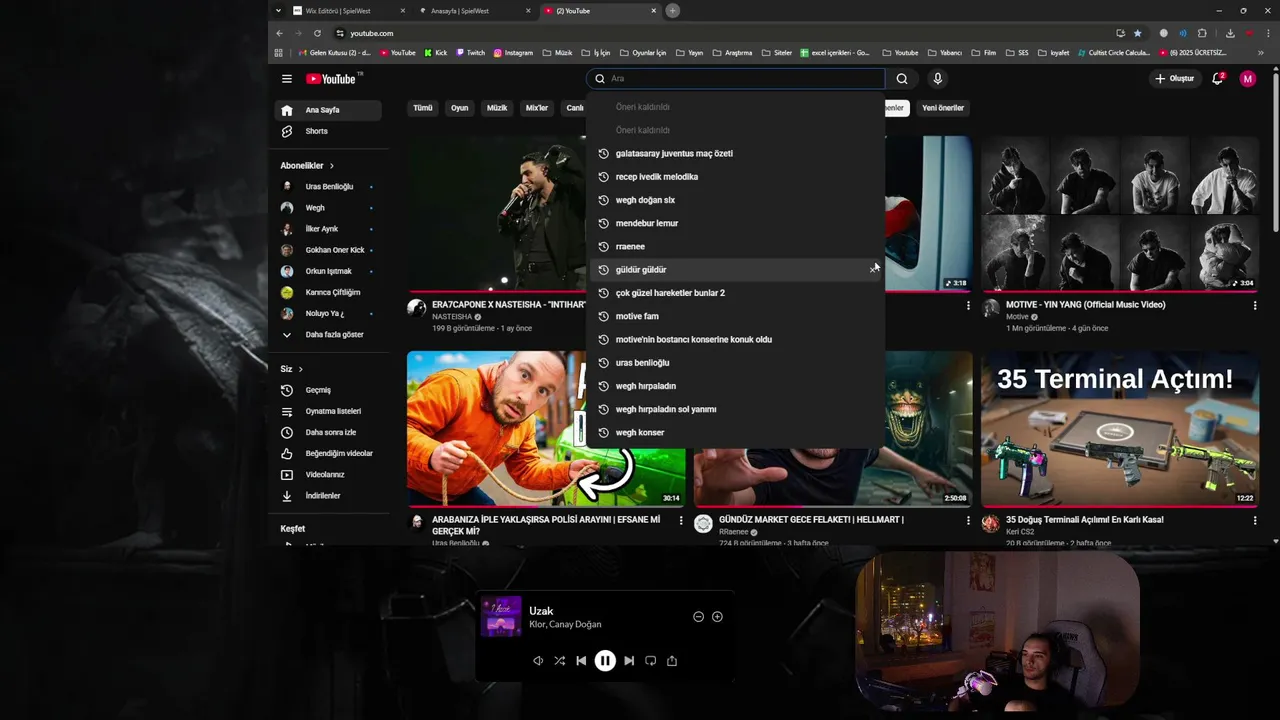Pick suggestion mendebur lemur
Image resolution: width=1280 pixels, height=720 pixels.
point(735,223)
